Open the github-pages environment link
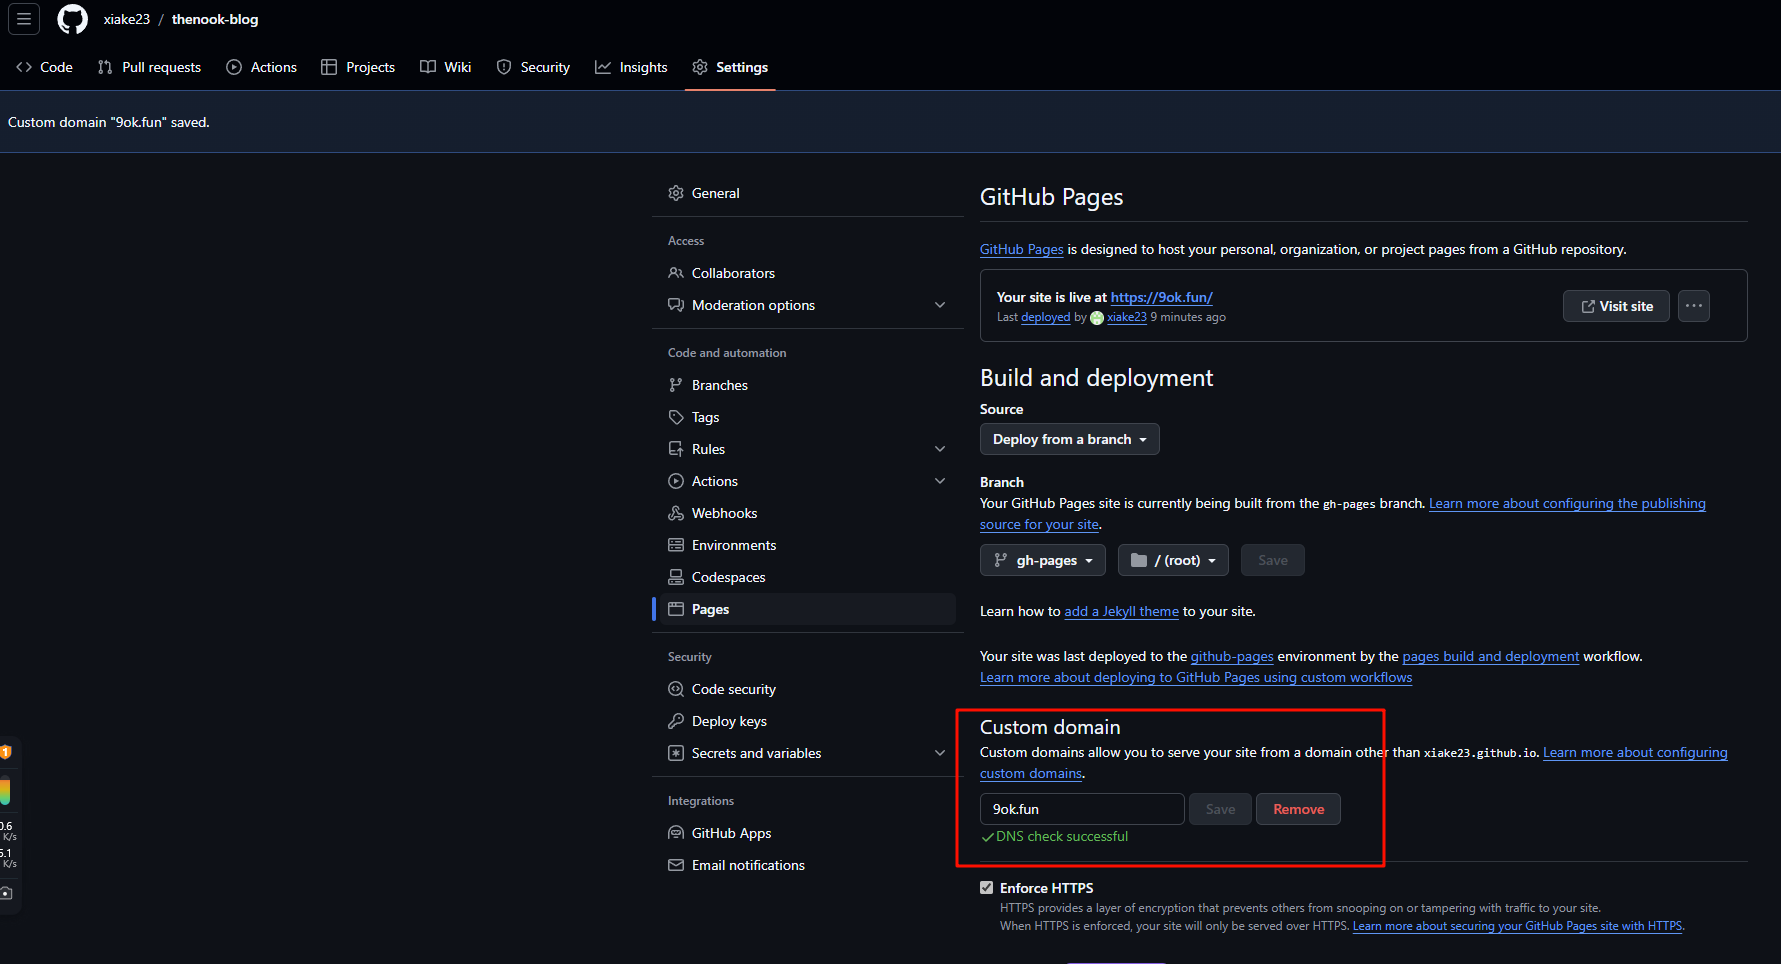This screenshot has width=1781, height=964. 1232,656
